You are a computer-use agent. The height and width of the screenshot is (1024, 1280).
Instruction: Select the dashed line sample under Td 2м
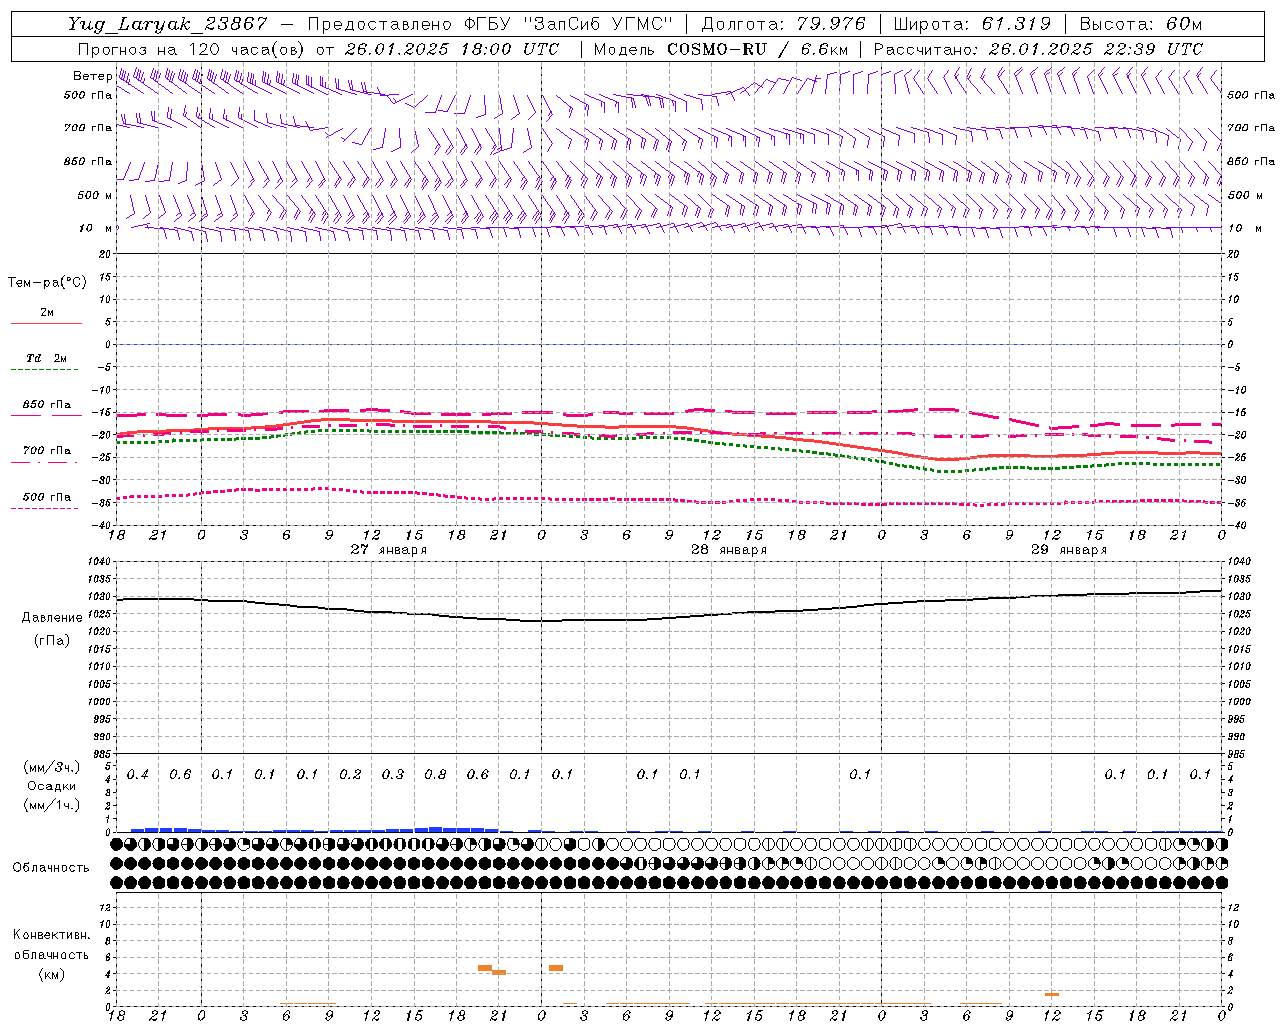[x=46, y=370]
